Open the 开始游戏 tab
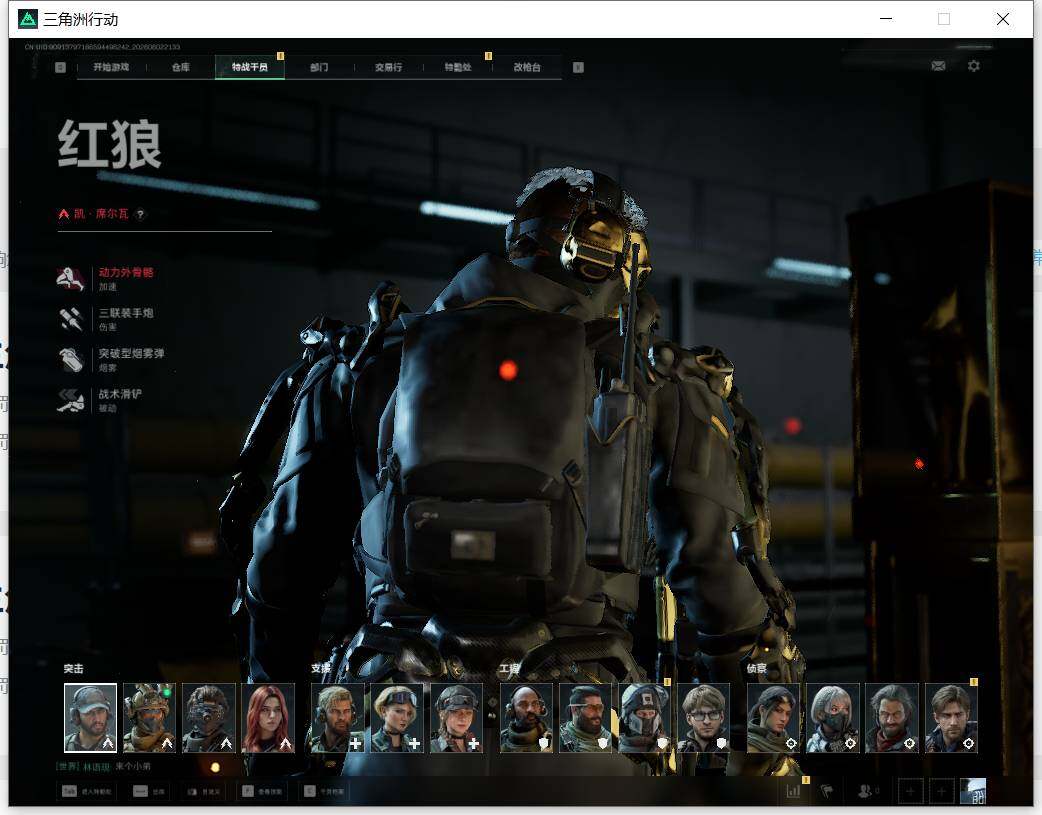This screenshot has width=1042, height=815. [111, 67]
